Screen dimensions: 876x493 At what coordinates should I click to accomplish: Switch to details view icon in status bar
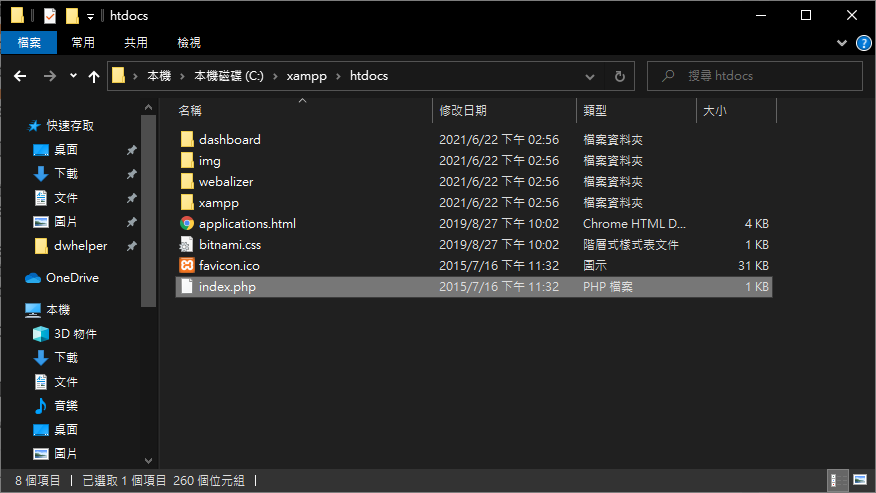[836, 480]
